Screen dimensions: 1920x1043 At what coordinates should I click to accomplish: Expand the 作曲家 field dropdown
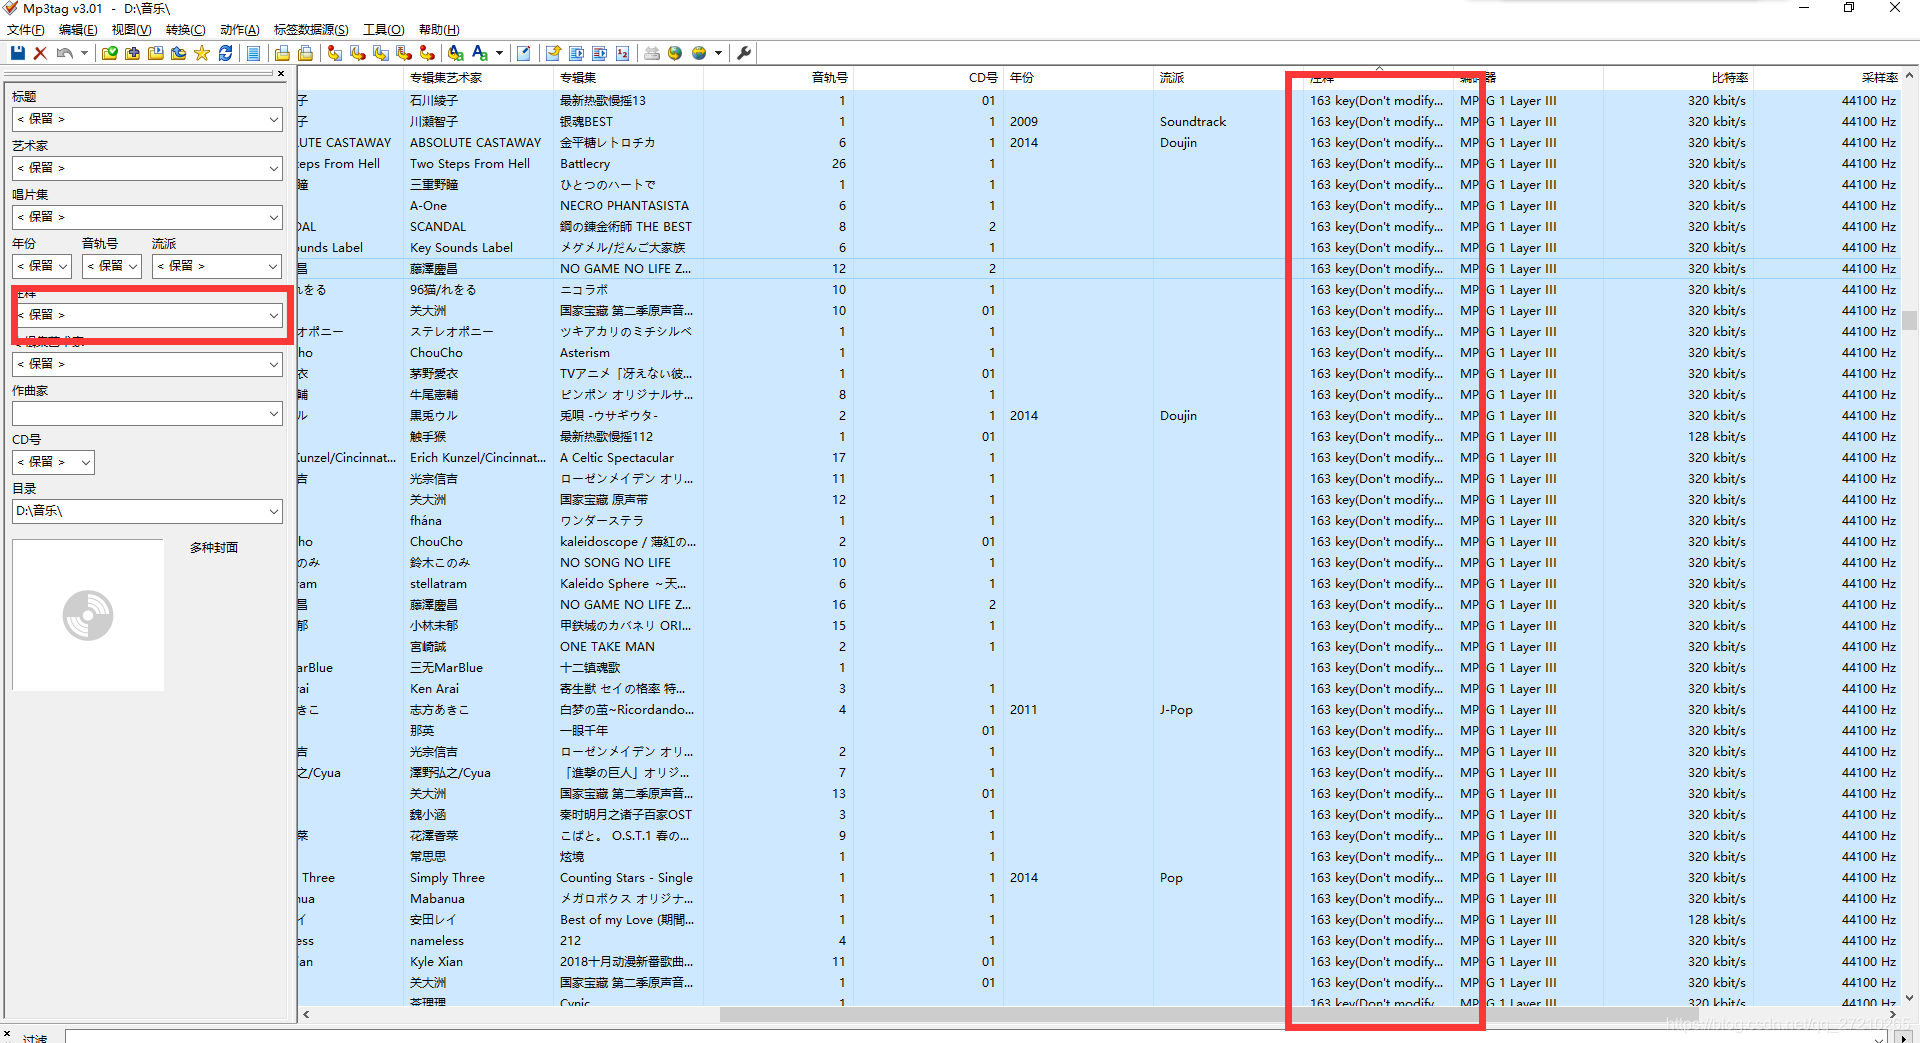(x=273, y=413)
